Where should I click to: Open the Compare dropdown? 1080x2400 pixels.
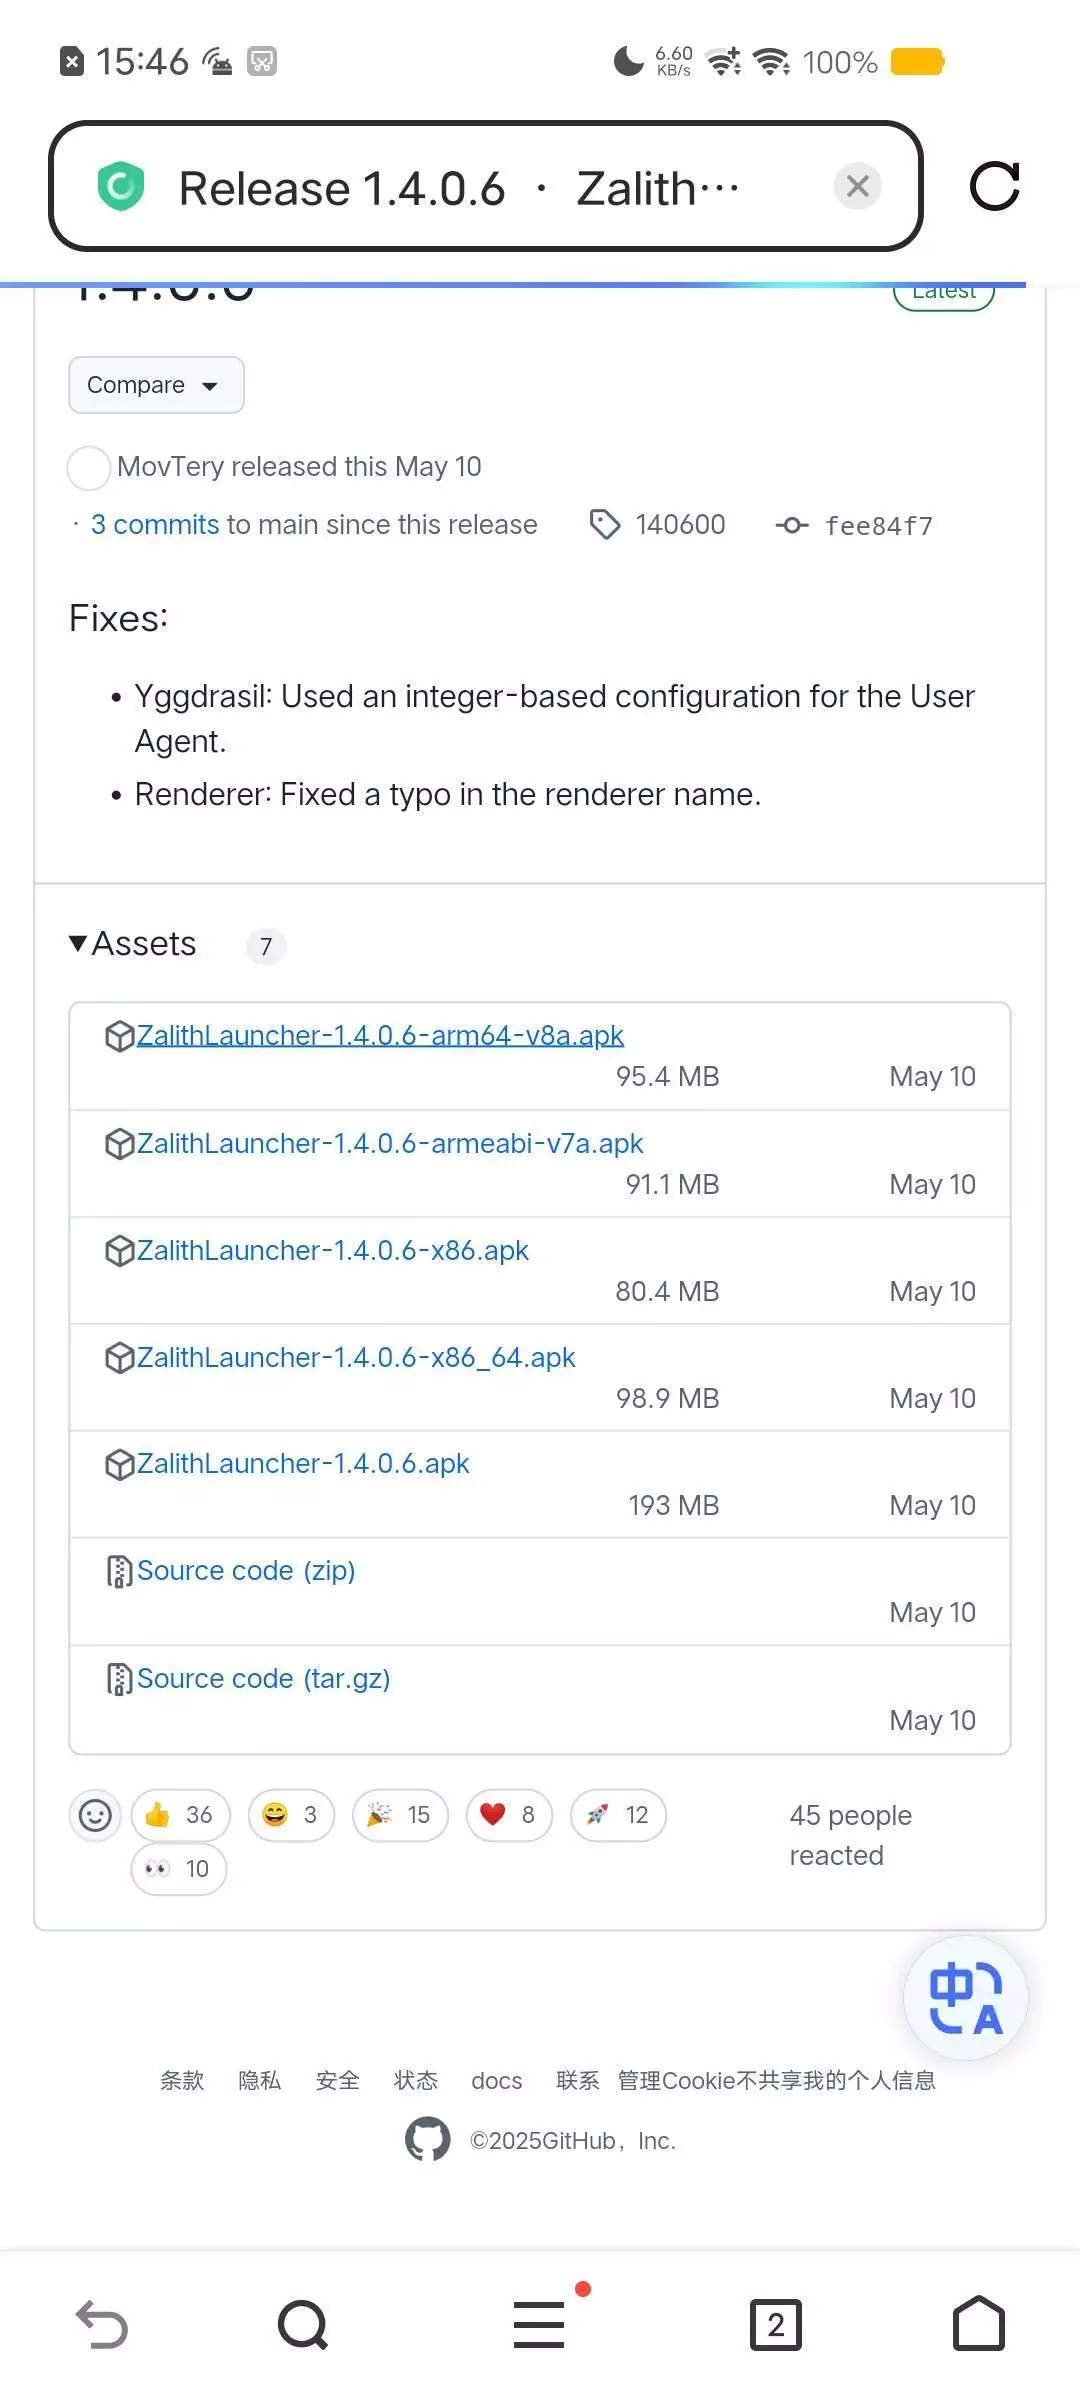tap(156, 385)
